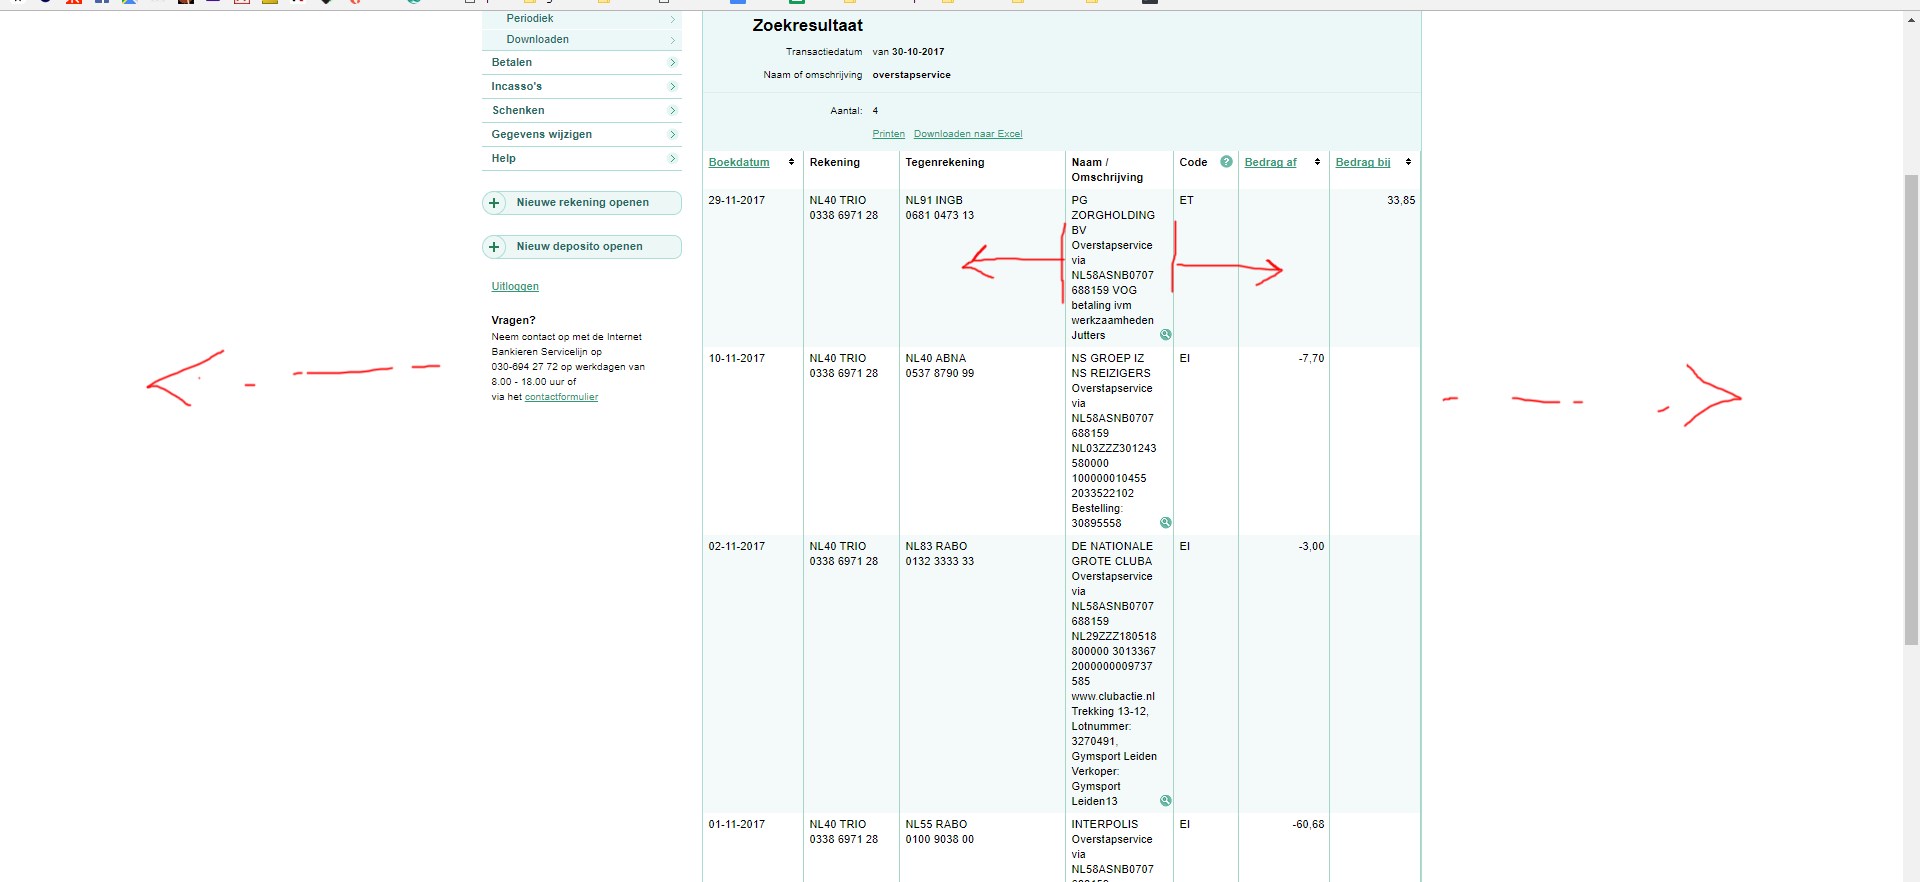Click the amount 33,85 in Bedrag bij
The width and height of the screenshot is (1920, 882).
pos(1401,200)
